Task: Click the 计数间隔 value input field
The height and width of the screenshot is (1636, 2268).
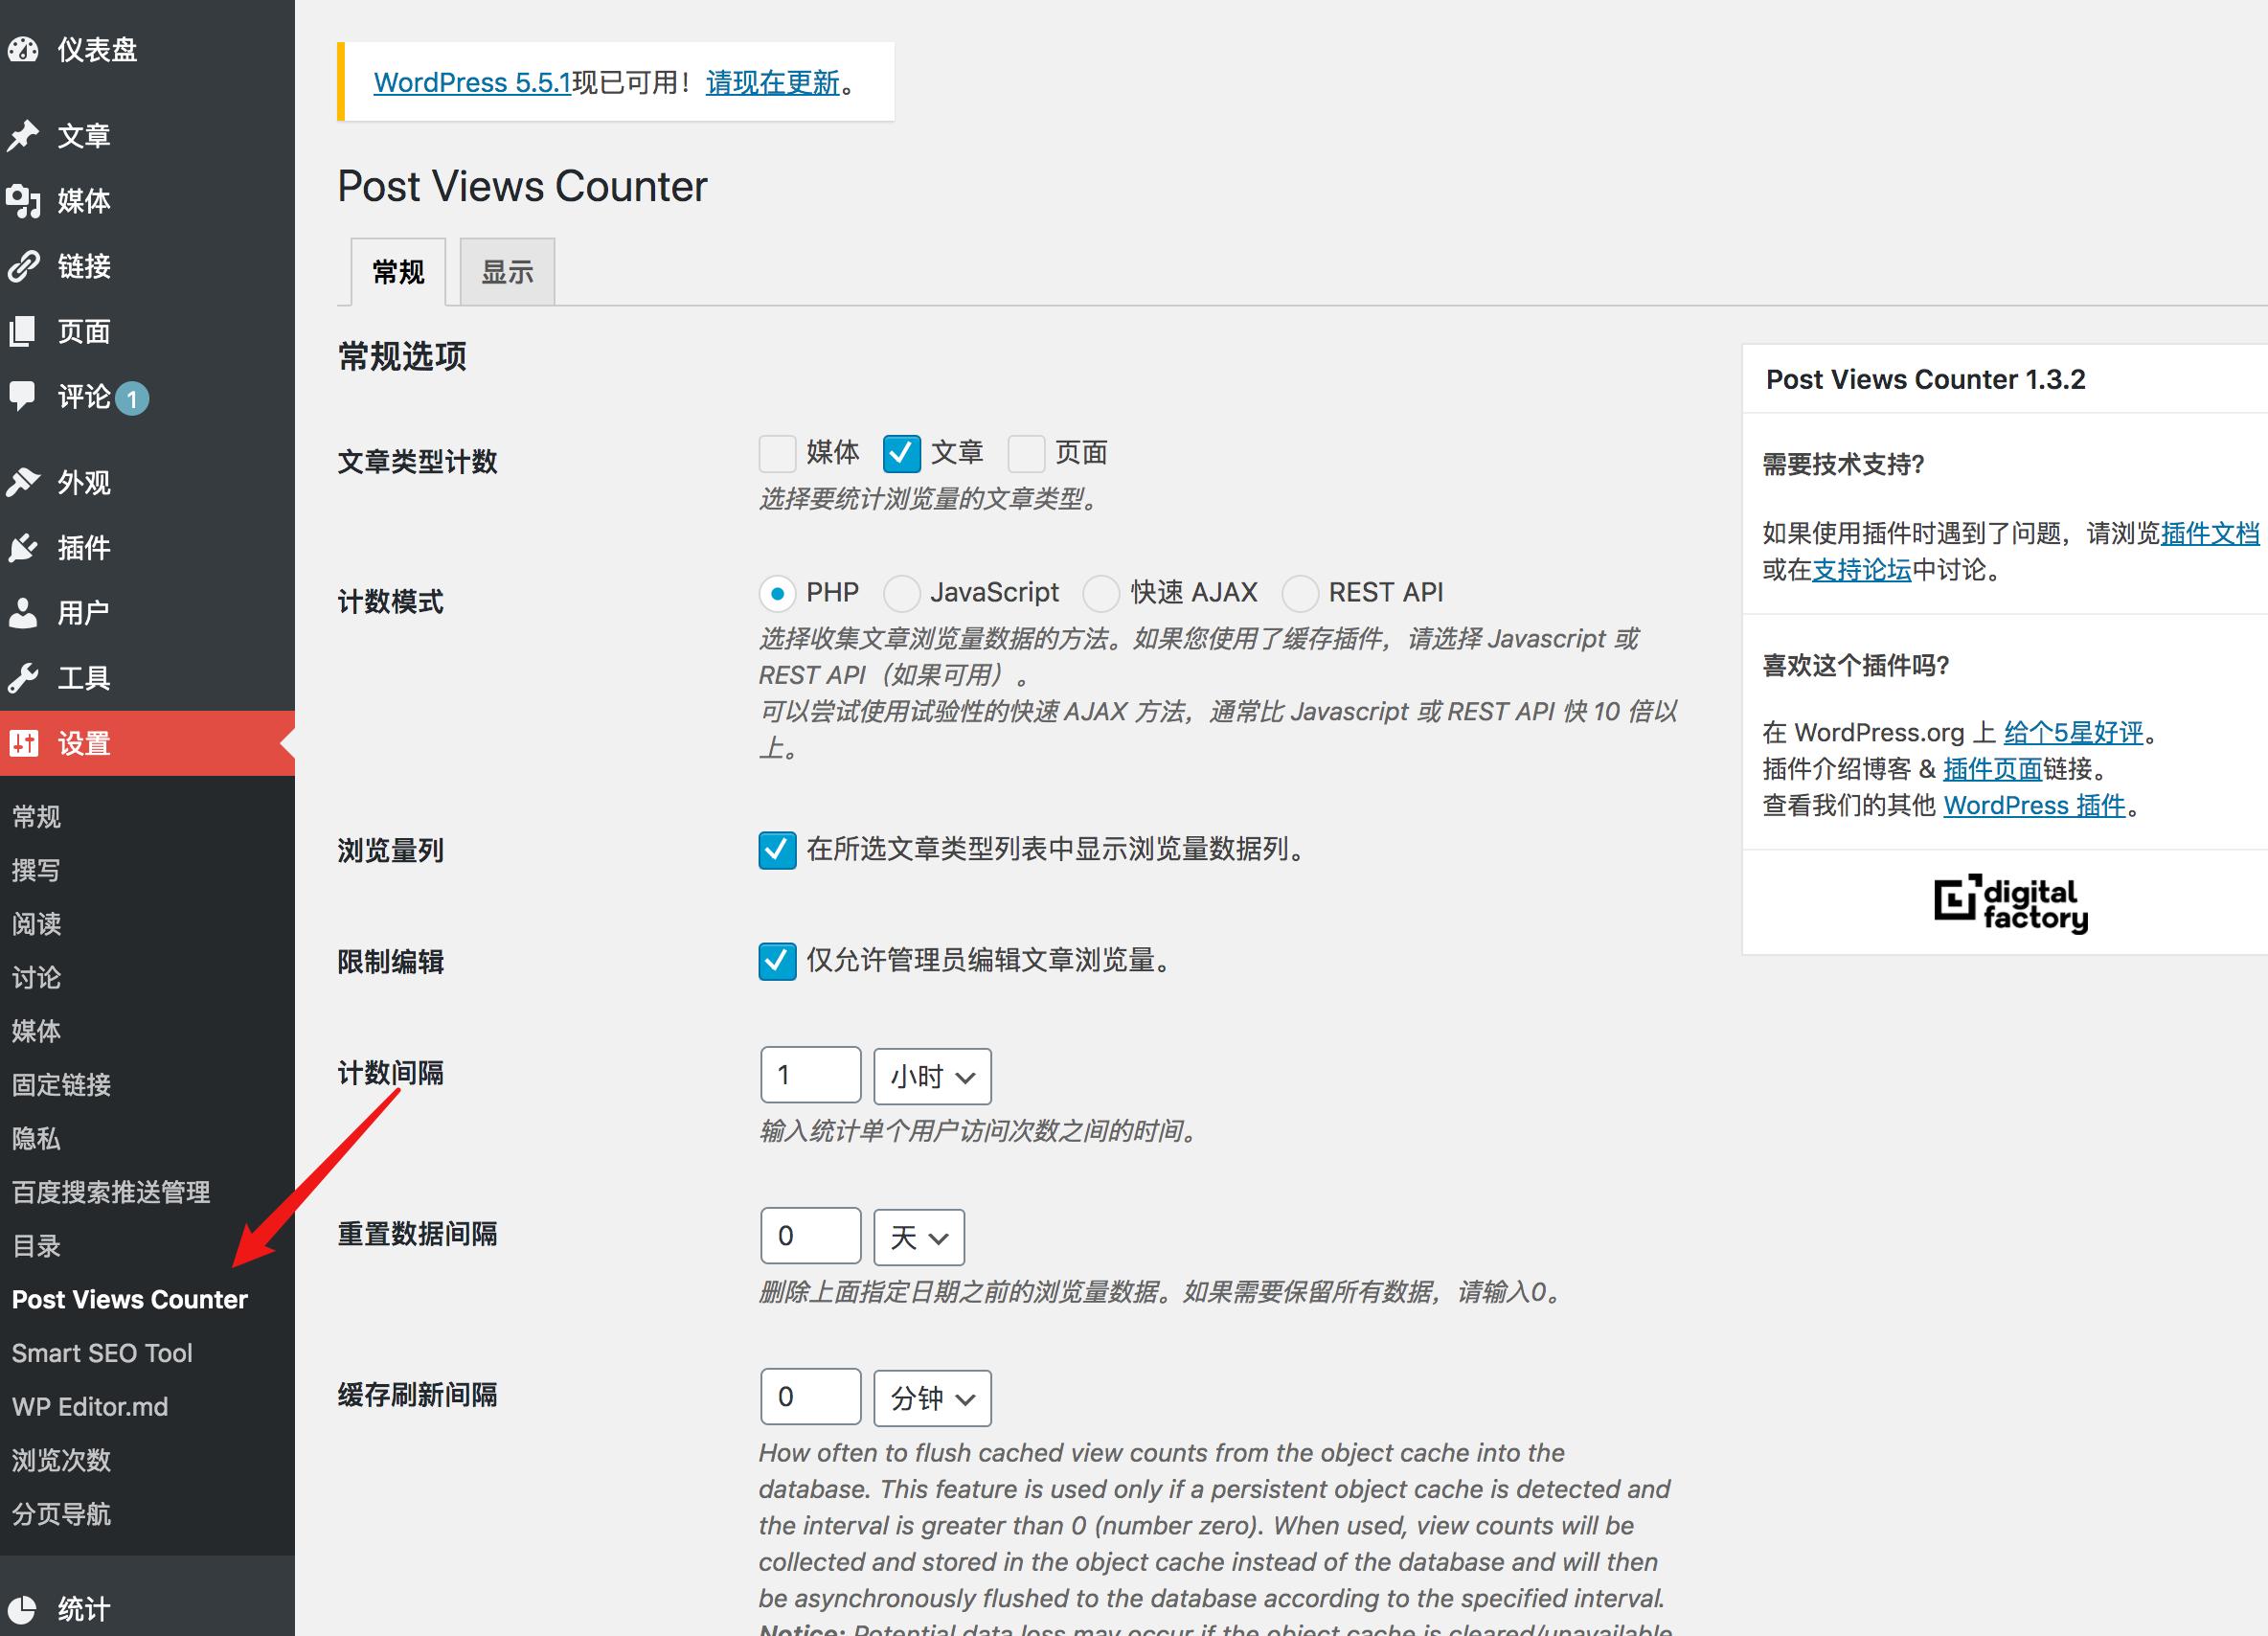Action: [x=810, y=1075]
